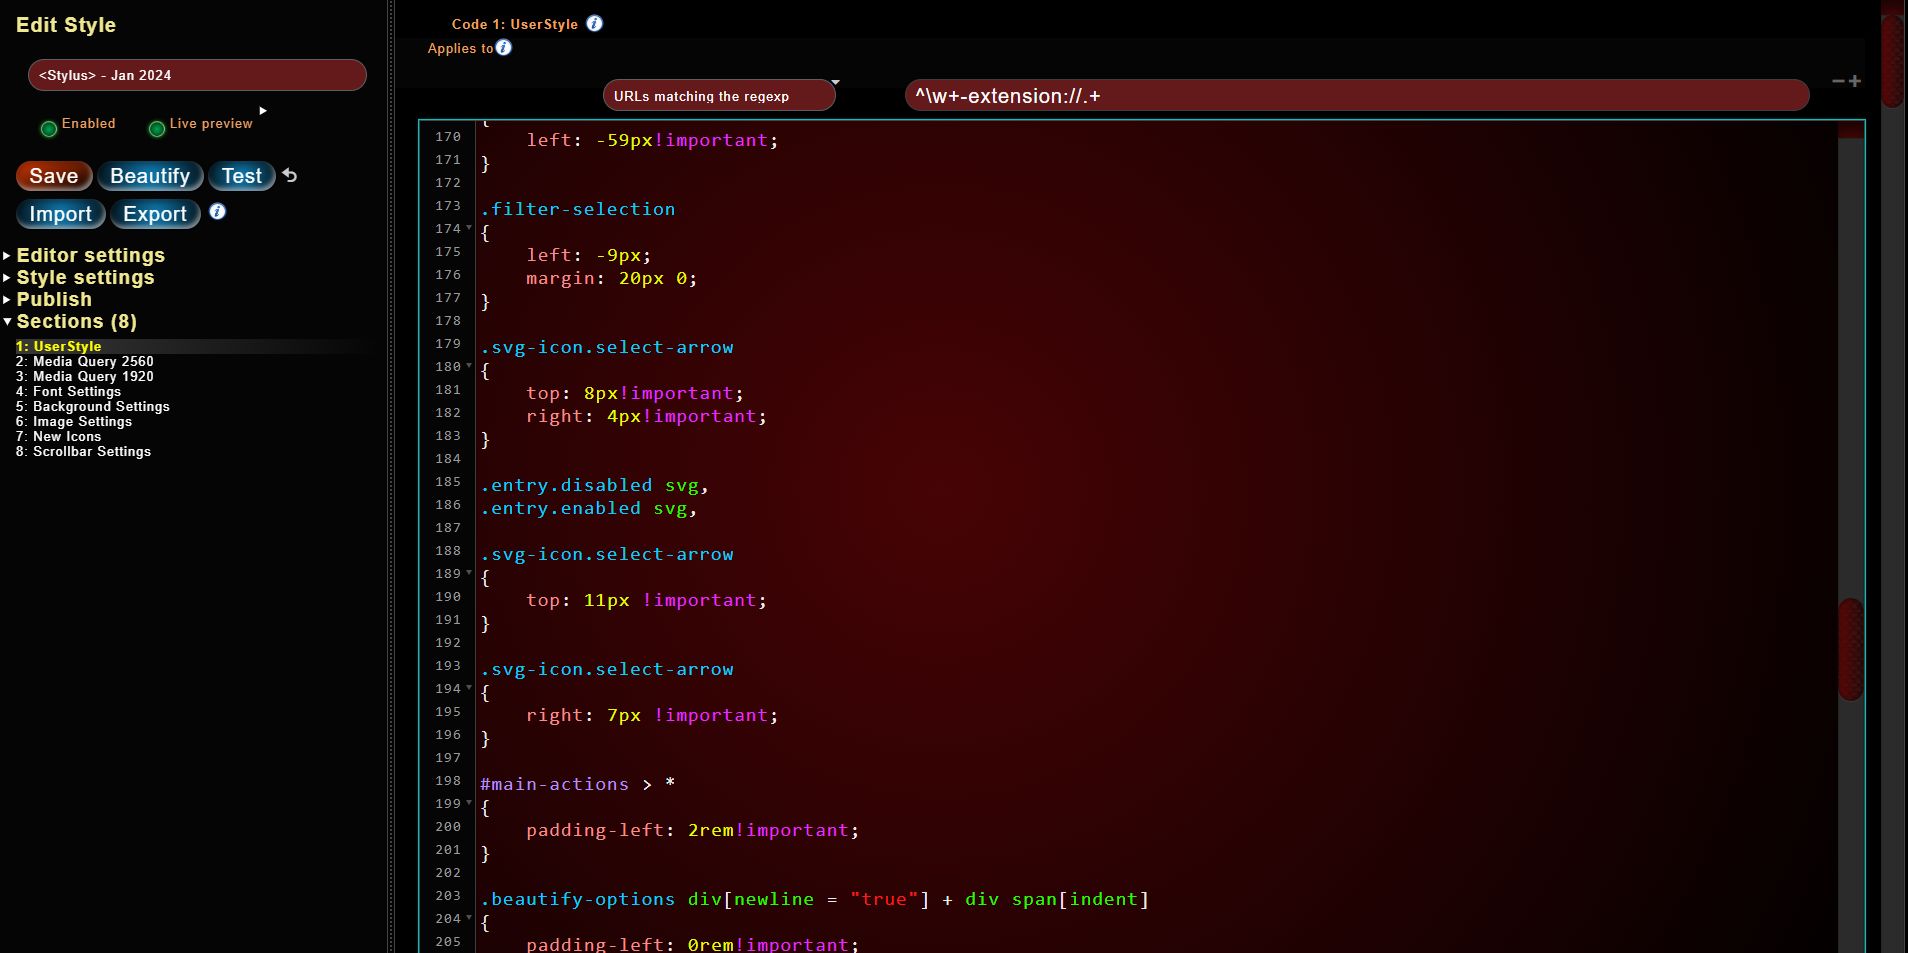Click the regexp field '^\w+-extension://.+'

[x=1357, y=96]
